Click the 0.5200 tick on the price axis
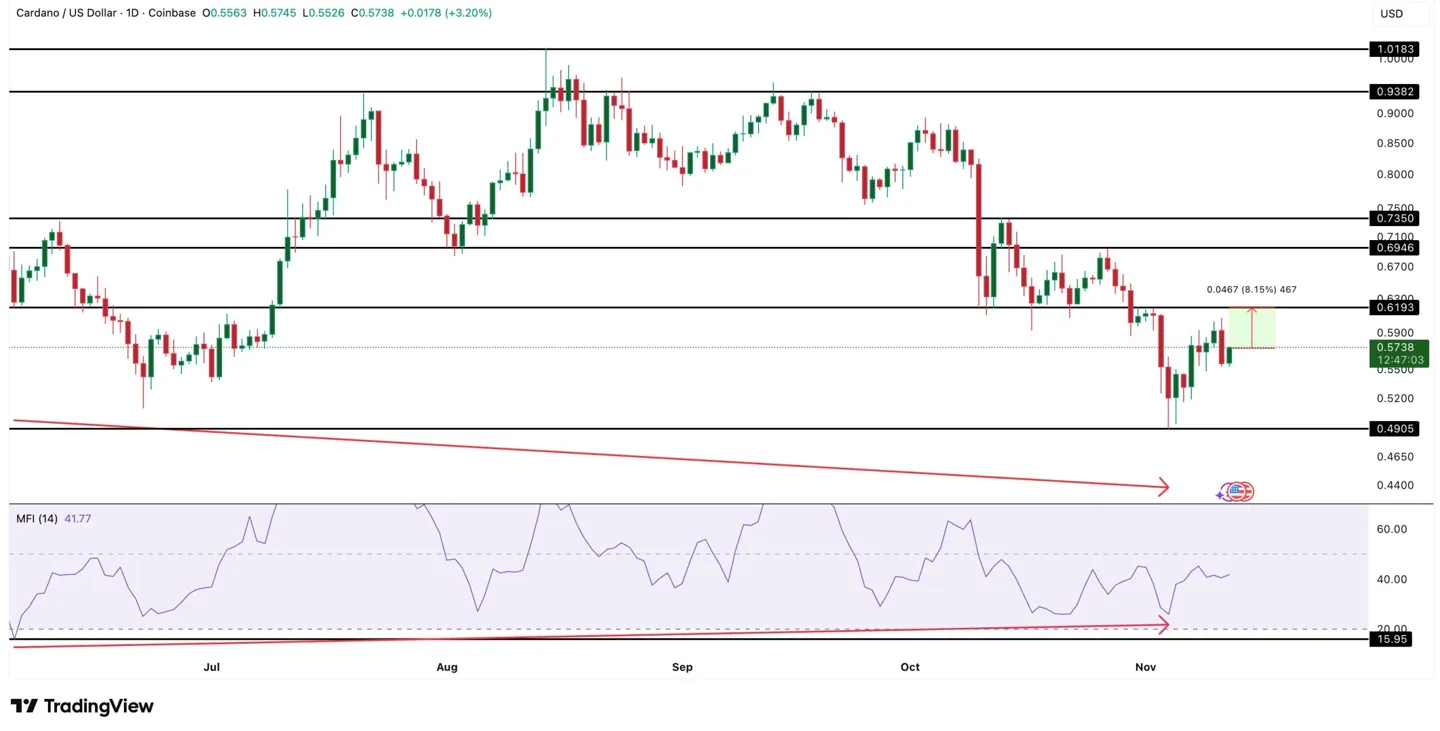 click(1396, 398)
